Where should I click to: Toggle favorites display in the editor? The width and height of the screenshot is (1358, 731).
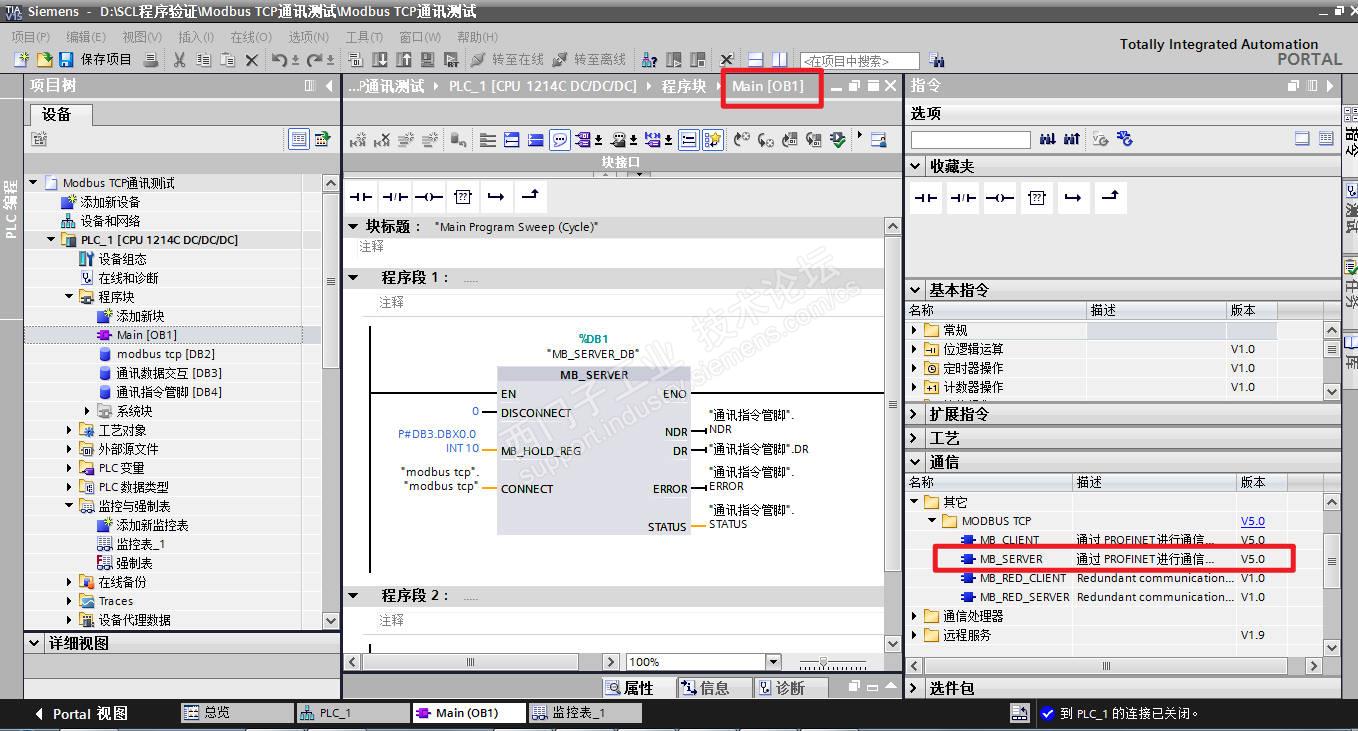(x=712, y=140)
